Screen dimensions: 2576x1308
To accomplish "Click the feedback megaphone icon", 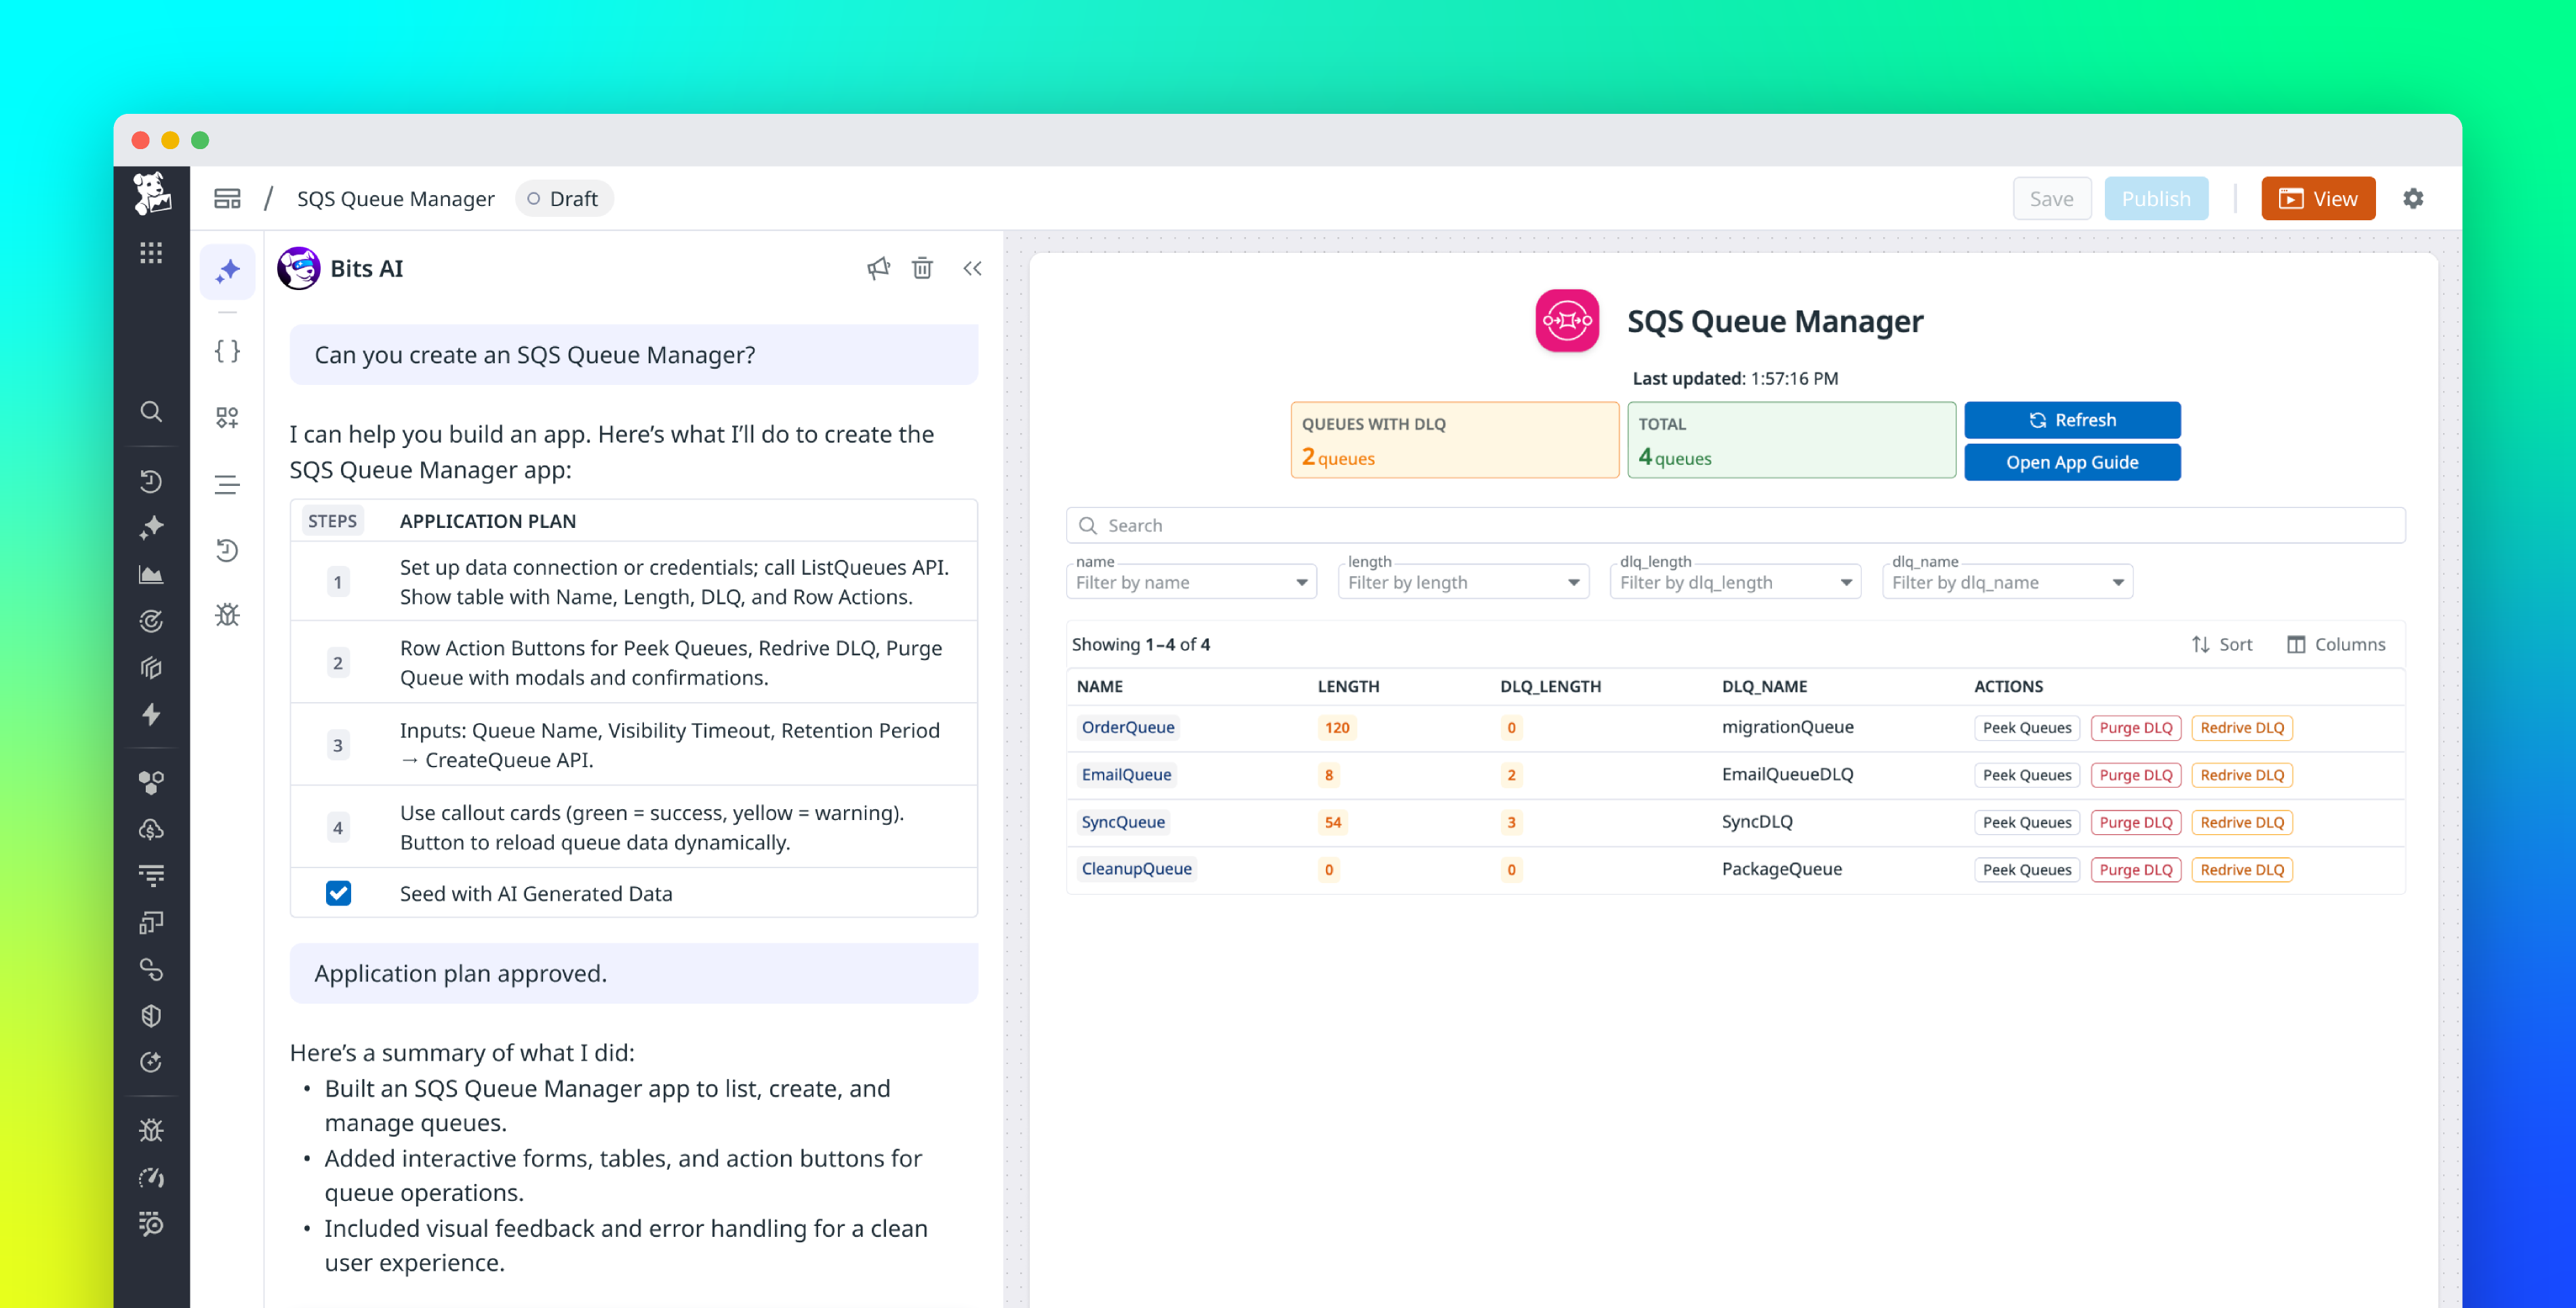I will (879, 268).
